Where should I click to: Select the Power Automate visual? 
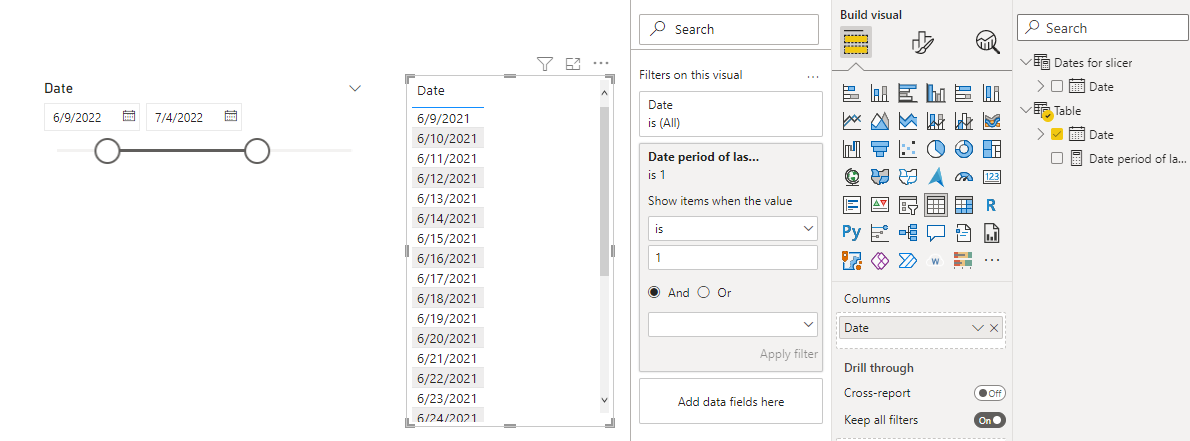pyautogui.click(x=908, y=260)
